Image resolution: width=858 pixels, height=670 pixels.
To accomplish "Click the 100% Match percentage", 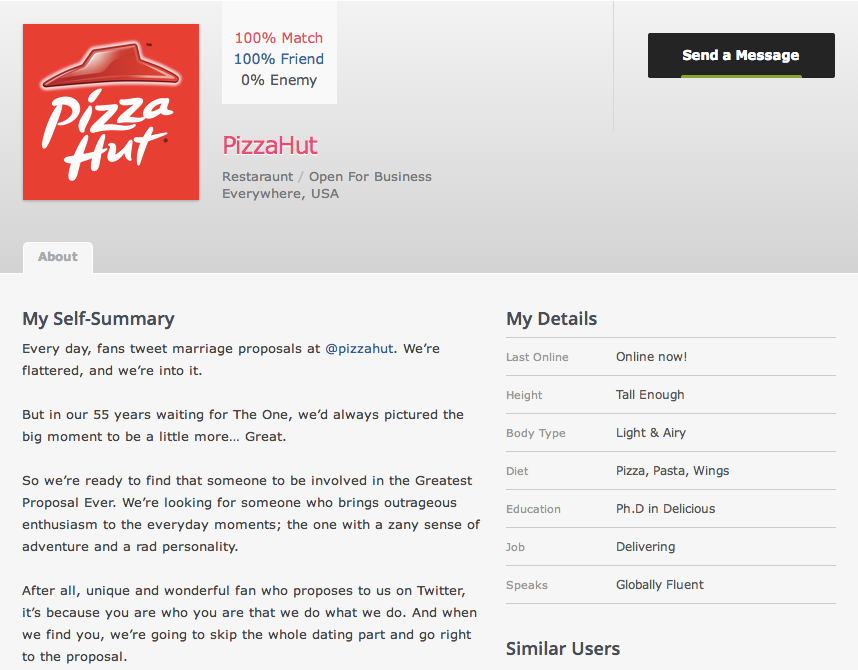I will [279, 38].
